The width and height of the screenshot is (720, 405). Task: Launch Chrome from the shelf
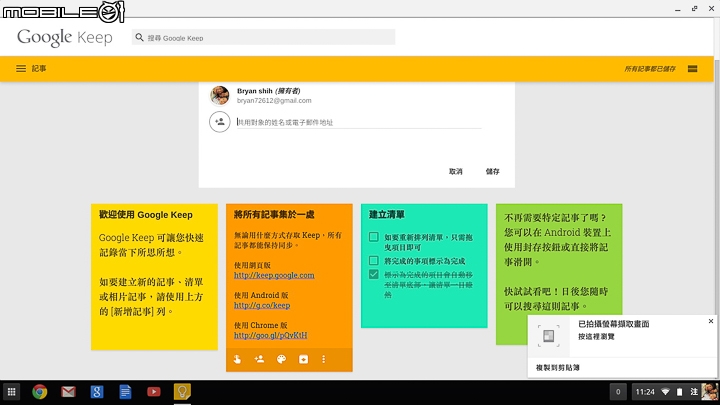(x=39, y=392)
